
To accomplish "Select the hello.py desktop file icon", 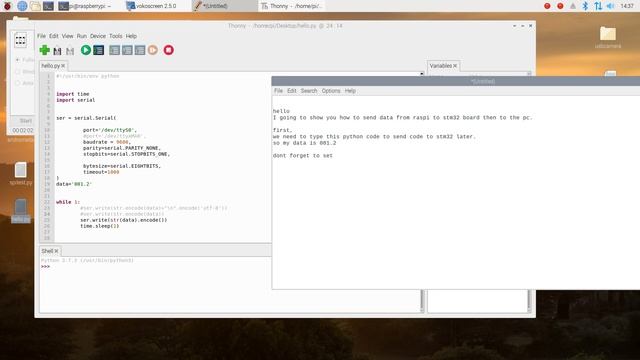I will pos(20,211).
